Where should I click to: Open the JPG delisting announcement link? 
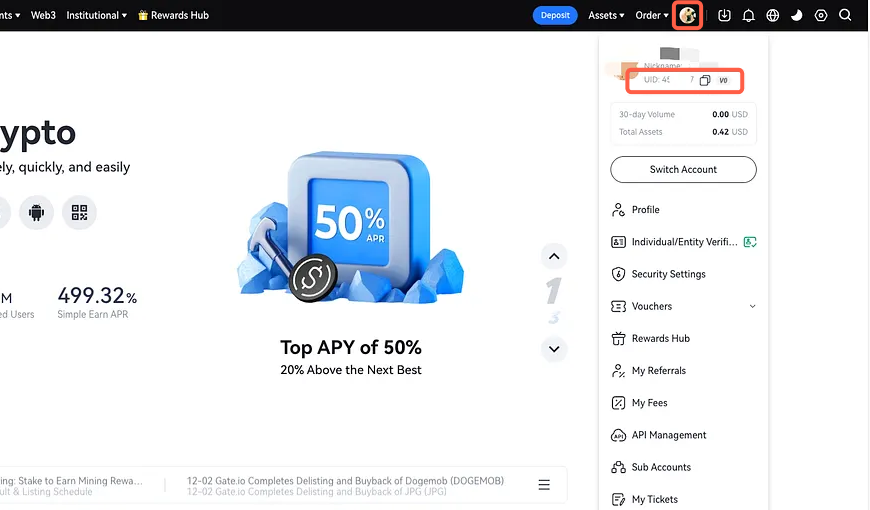pyautogui.click(x=316, y=492)
